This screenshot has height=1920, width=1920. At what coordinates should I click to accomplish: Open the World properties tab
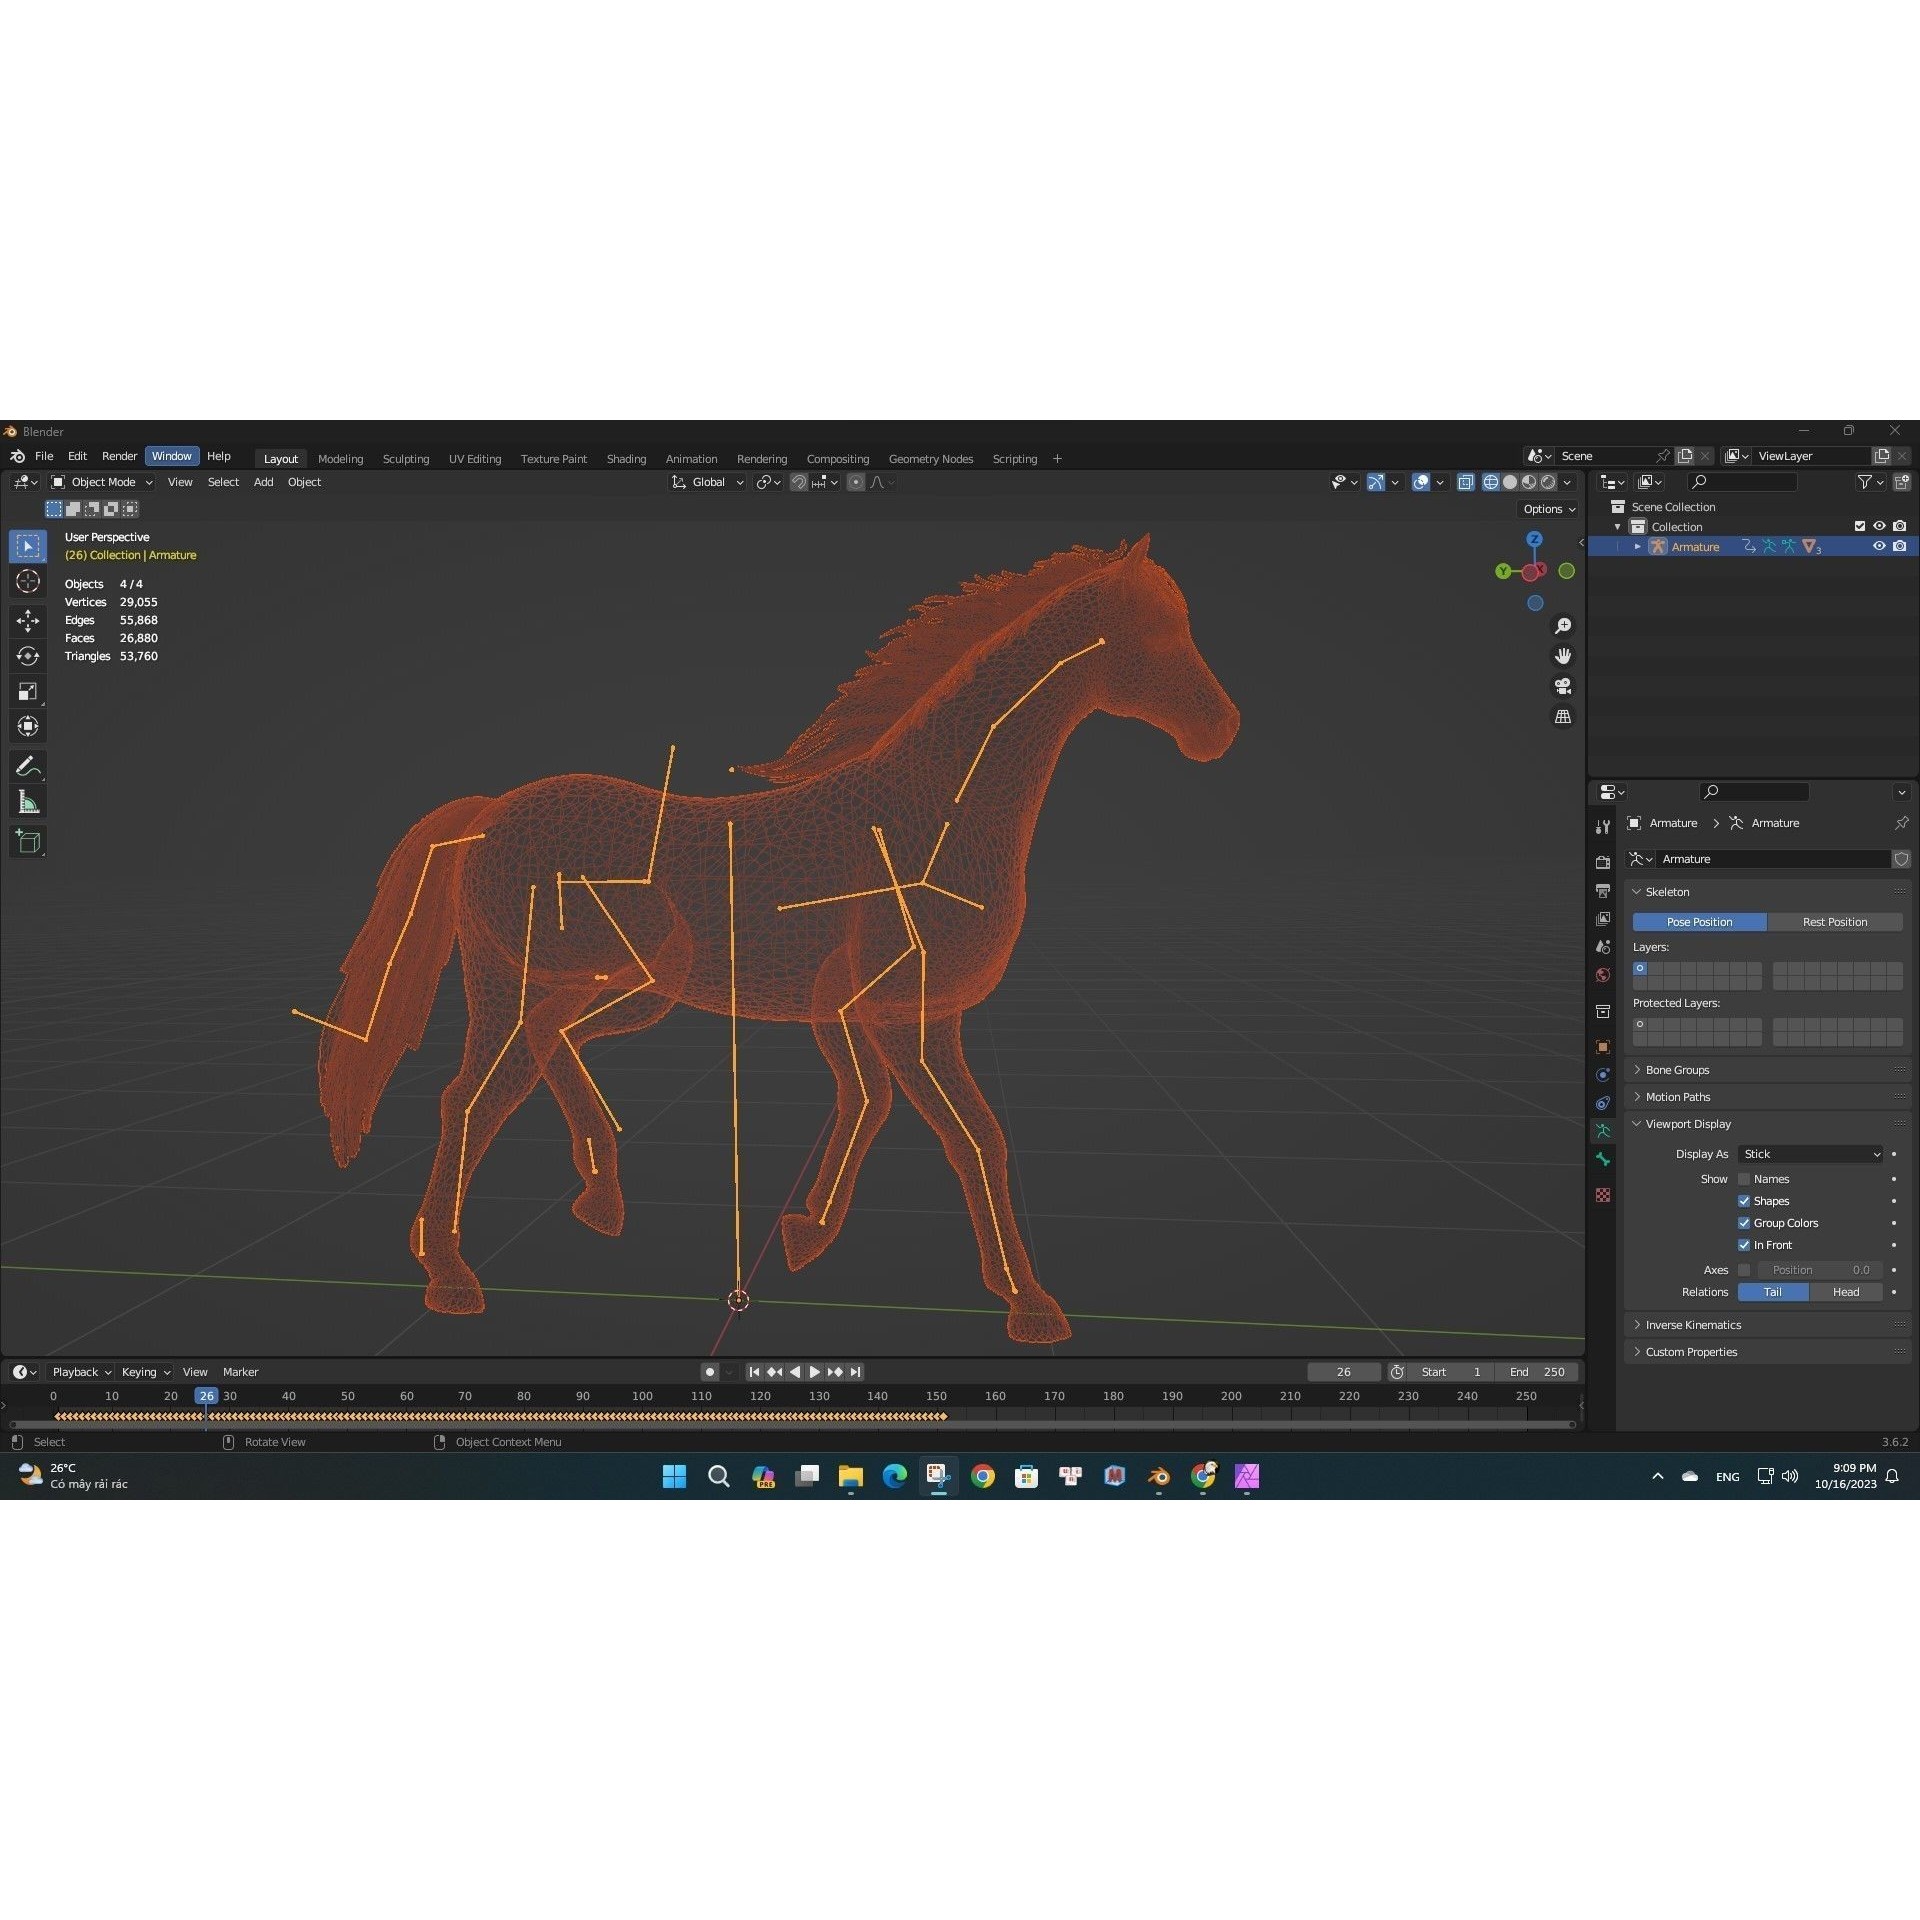1603,974
